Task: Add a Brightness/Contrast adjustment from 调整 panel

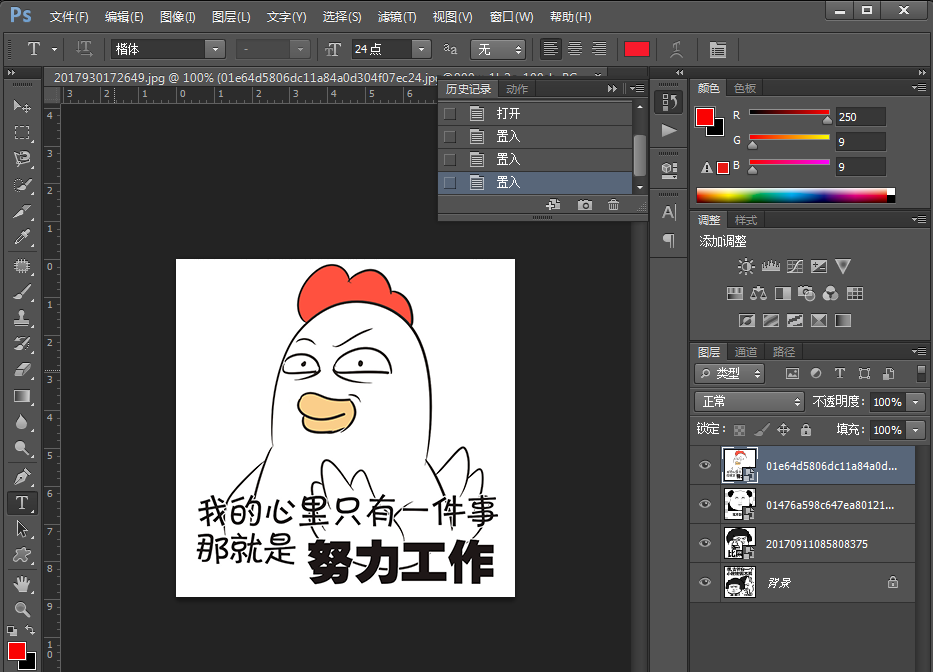Action: [745, 266]
